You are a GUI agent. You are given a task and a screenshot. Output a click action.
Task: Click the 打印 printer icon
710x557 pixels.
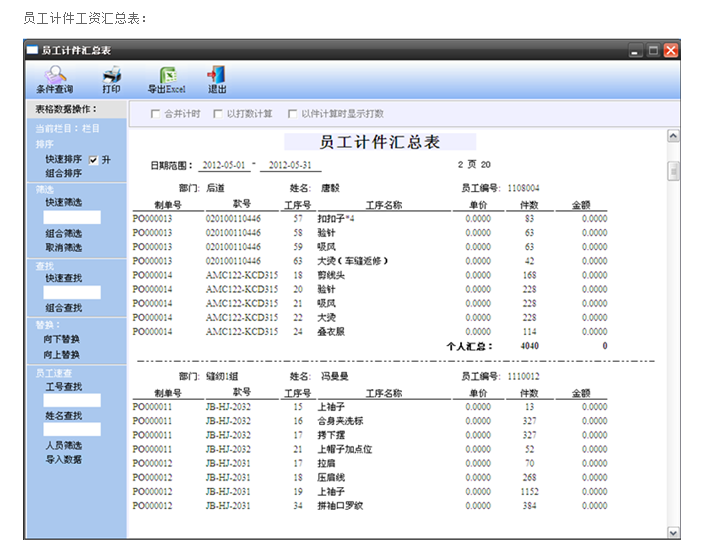111,76
